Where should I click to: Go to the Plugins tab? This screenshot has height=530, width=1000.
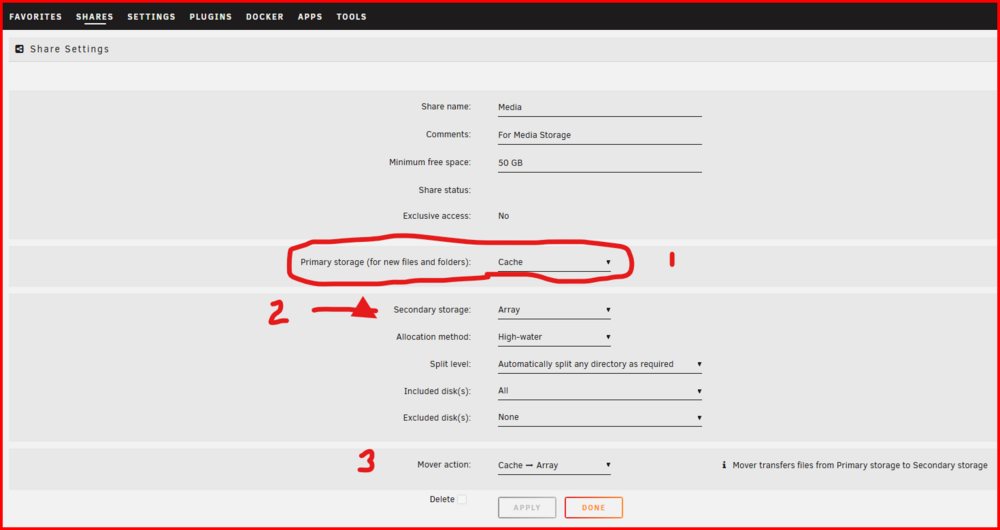pyautogui.click(x=210, y=17)
